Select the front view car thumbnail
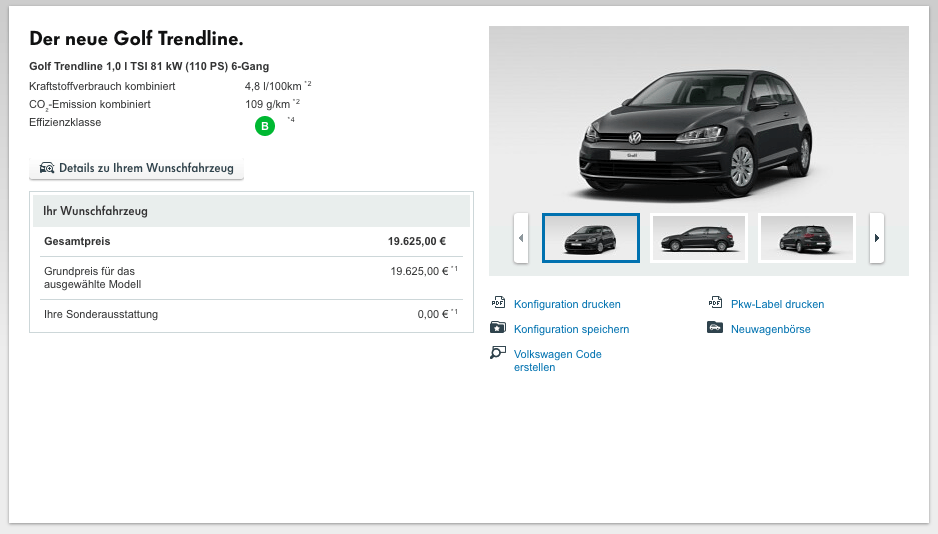938x534 pixels. pyautogui.click(x=591, y=238)
